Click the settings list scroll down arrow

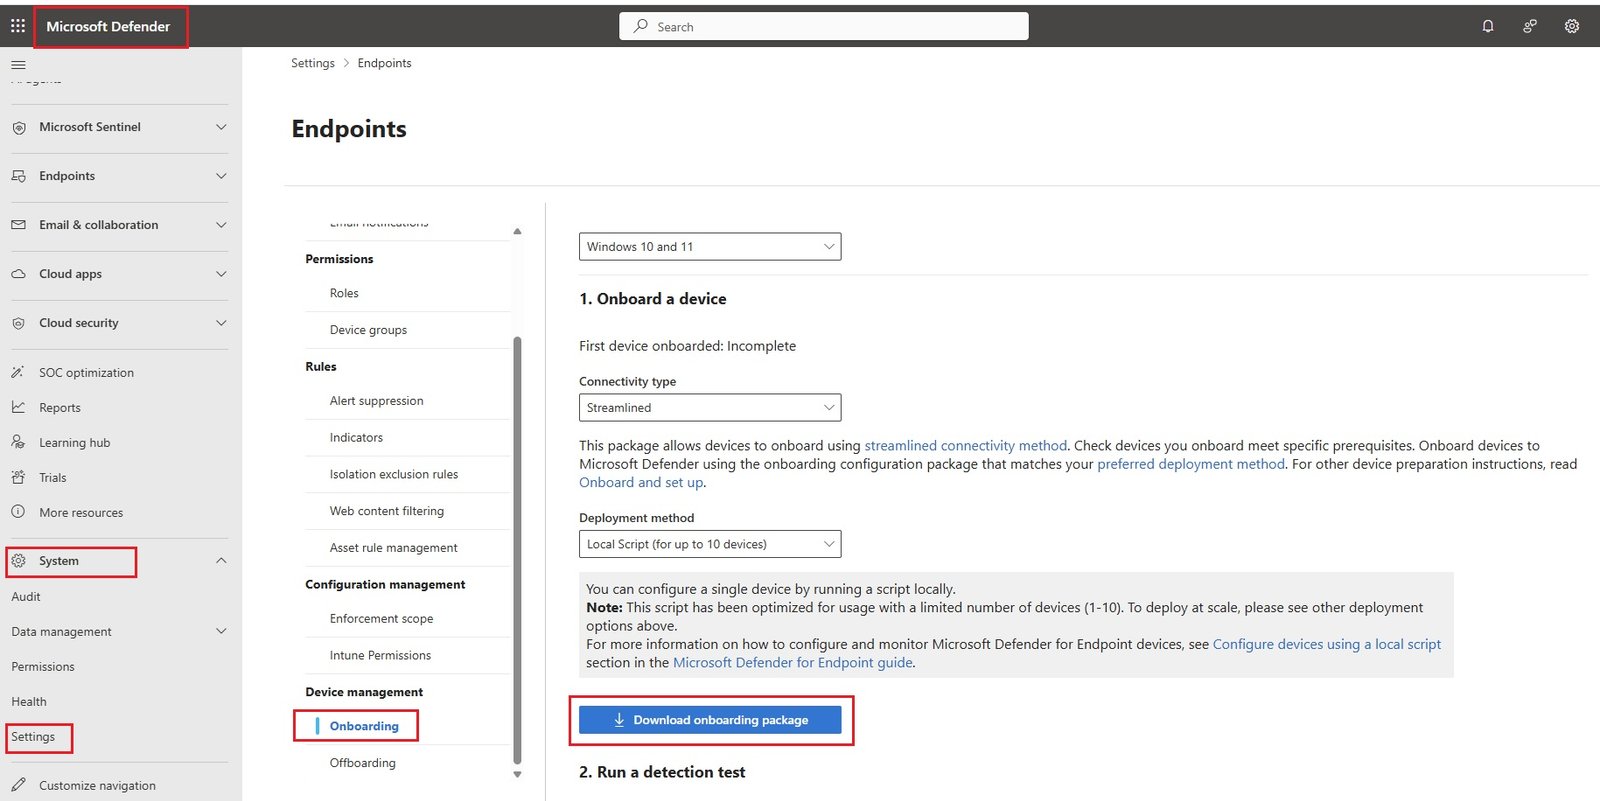(x=517, y=774)
